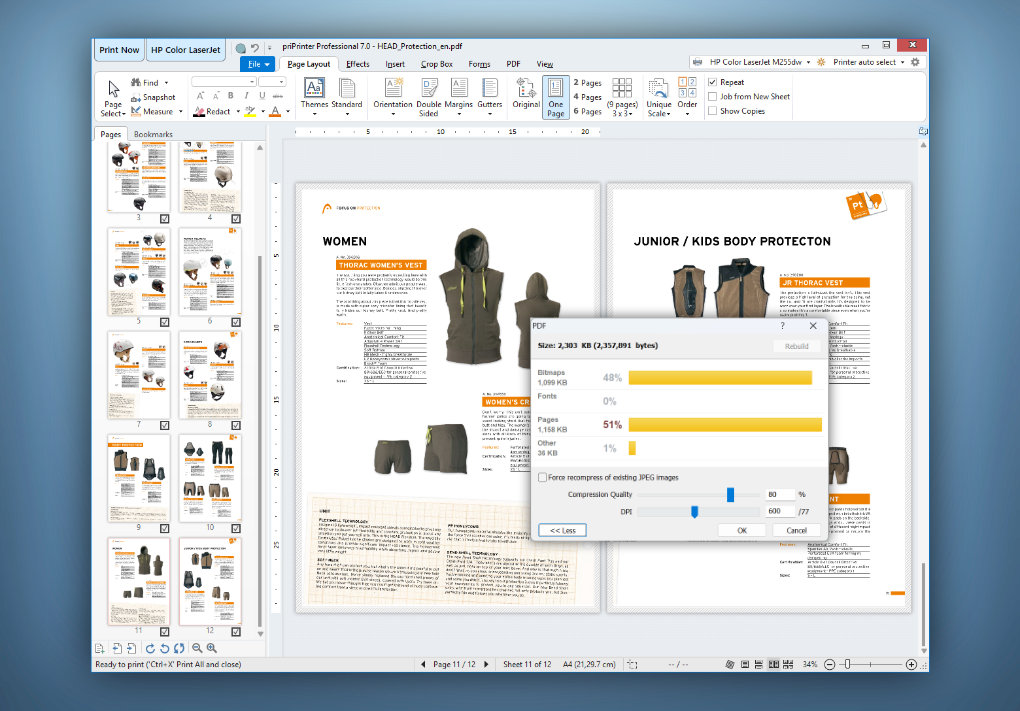1020x711 pixels.
Task: Select the Snapshot tool
Action: (153, 97)
